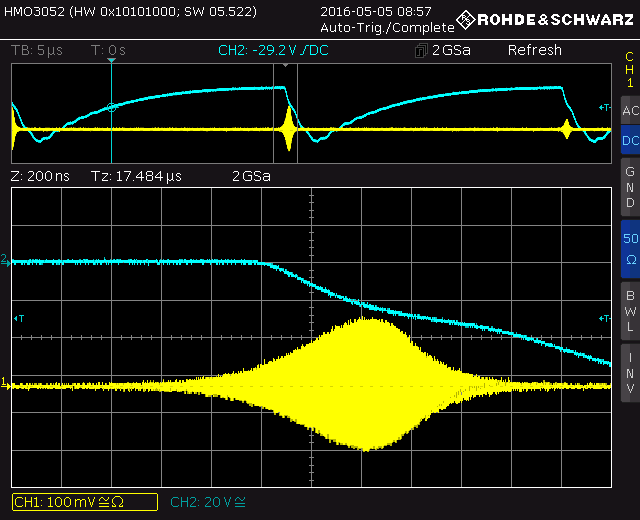The height and width of the screenshot is (520, 640).
Task: Toggle the BWL bandwidth limit
Action: pos(629,310)
